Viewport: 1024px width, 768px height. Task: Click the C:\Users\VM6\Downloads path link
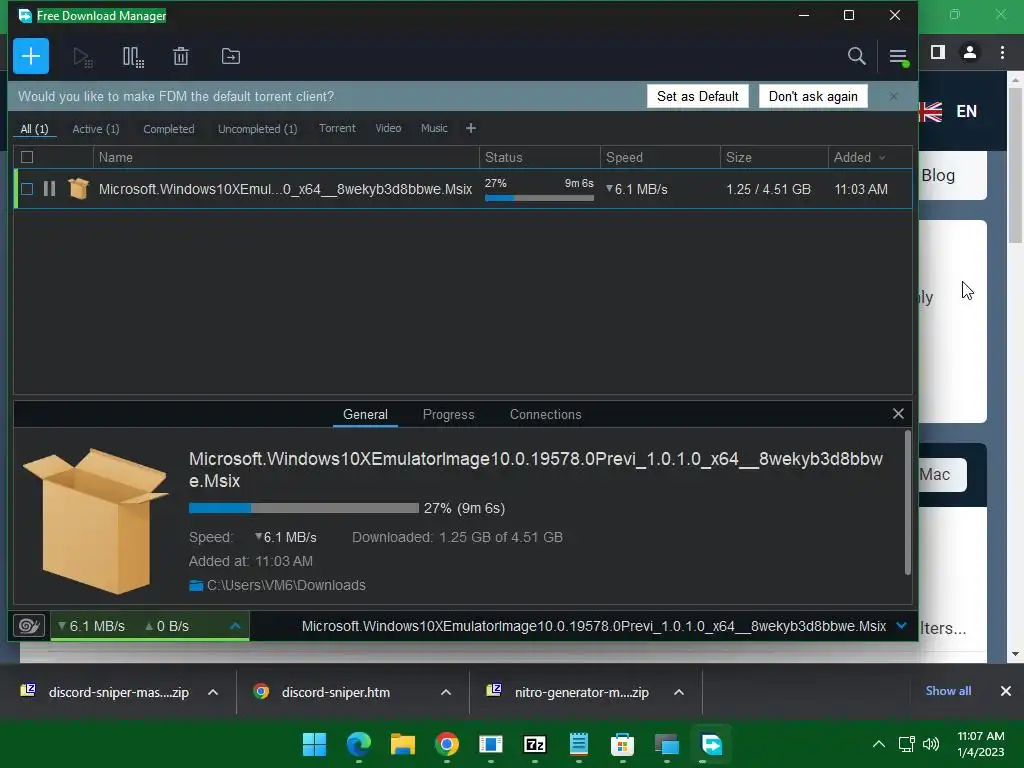click(286, 585)
